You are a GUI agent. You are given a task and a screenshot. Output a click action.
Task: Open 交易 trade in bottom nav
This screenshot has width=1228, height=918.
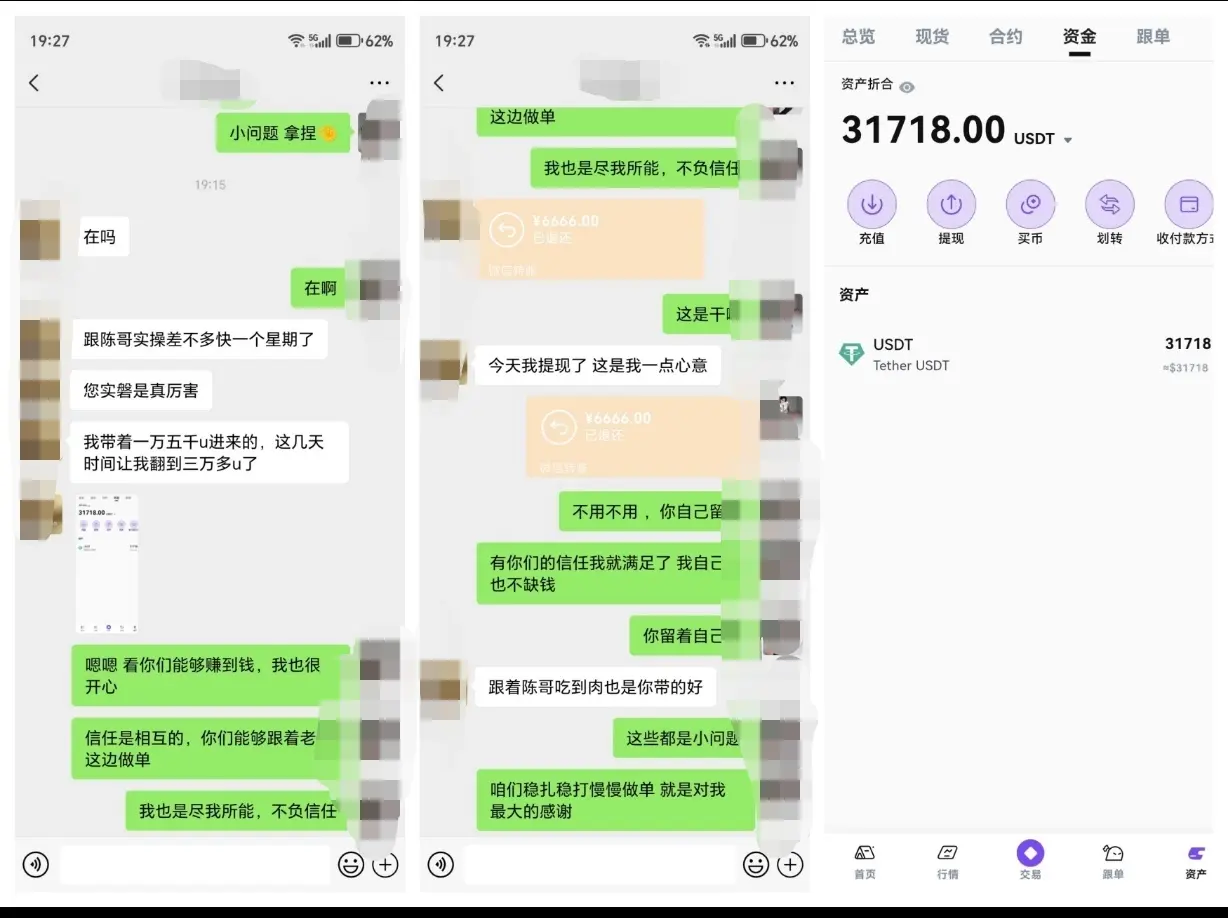[1030, 860]
